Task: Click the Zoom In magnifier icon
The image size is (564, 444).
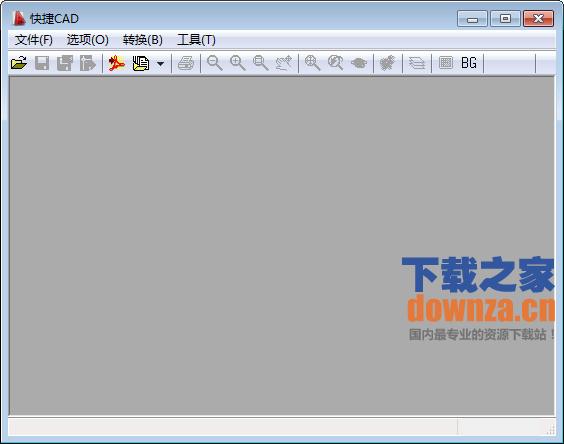Action: pyautogui.click(x=238, y=63)
